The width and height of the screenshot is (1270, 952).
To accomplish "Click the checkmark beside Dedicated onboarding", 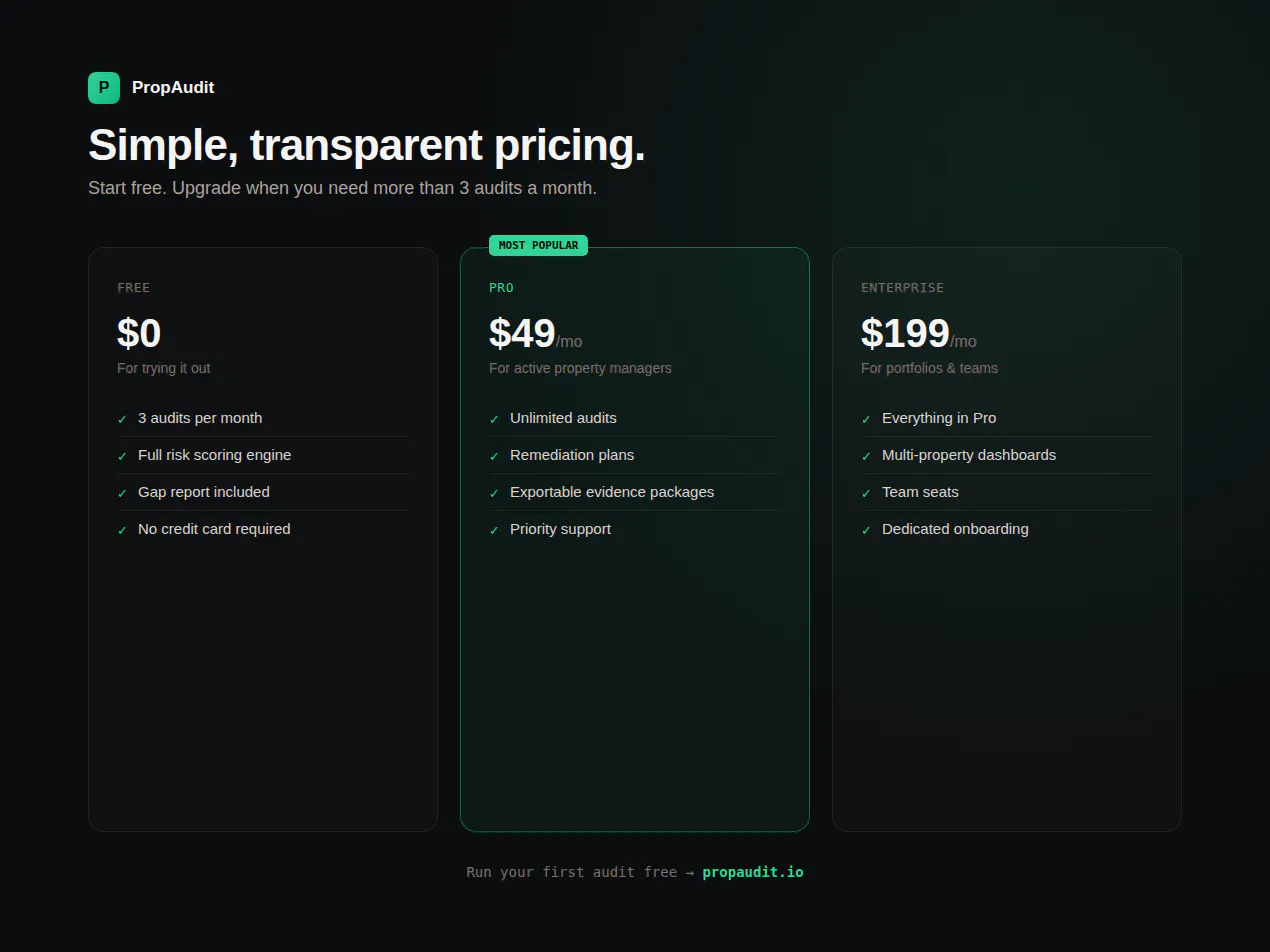I will click(x=866, y=530).
